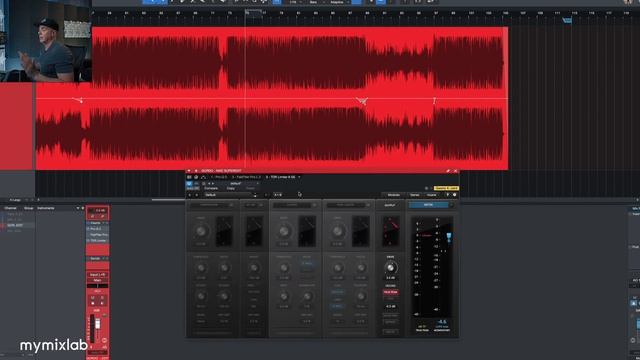
Task: Select the FabFilter Pro insert on mixer channel
Action: pyautogui.click(x=98, y=235)
